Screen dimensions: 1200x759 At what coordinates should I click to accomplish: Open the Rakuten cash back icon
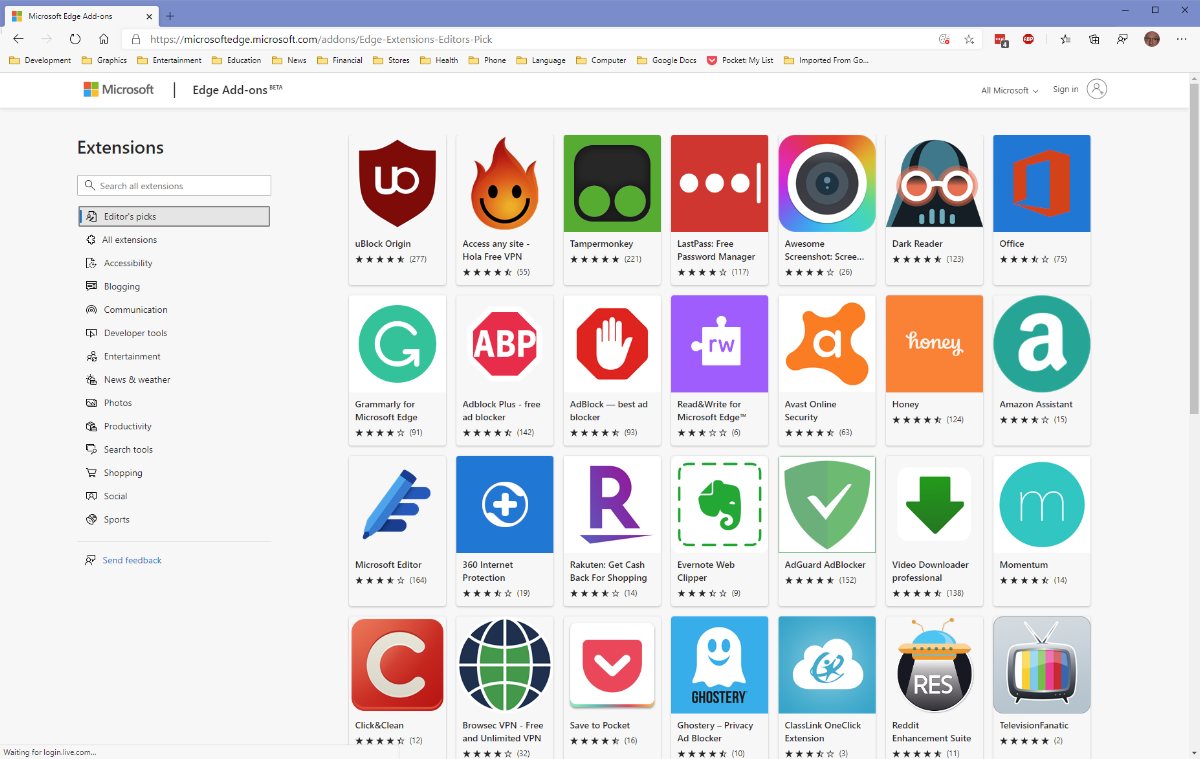(612, 505)
